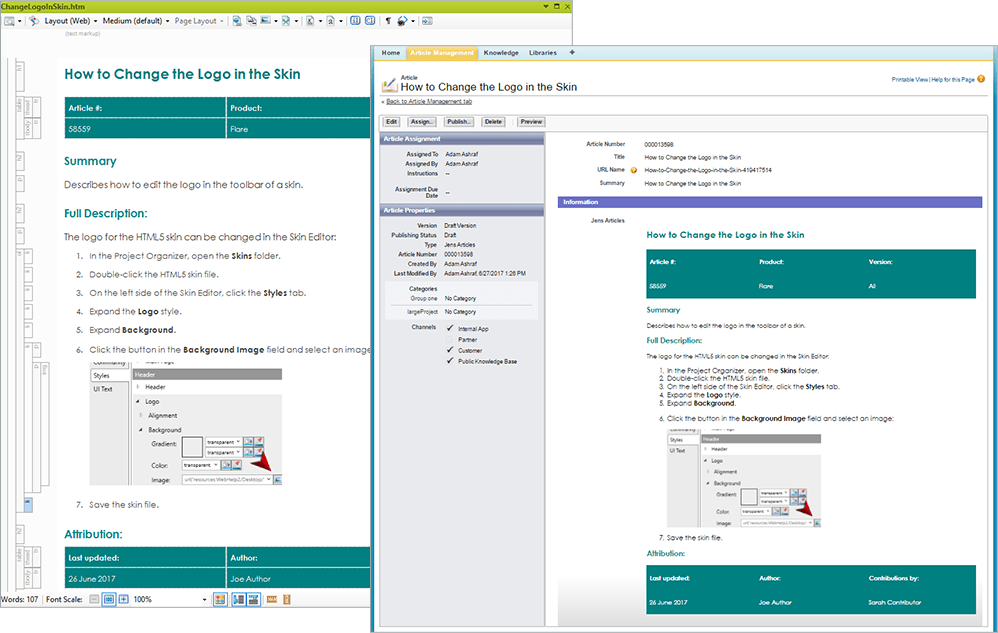998x633 pixels.
Task: Toggle the Public Knowledge Base checkbox
Action: [x=451, y=361]
